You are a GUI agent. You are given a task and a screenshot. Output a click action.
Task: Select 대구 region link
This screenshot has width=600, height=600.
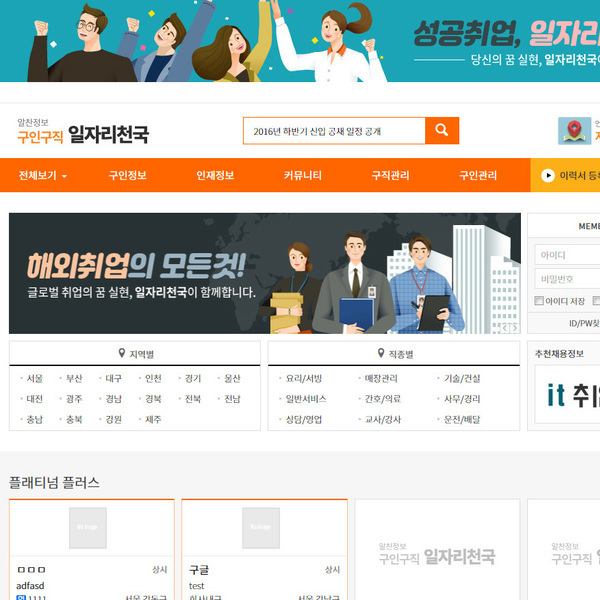[114, 378]
